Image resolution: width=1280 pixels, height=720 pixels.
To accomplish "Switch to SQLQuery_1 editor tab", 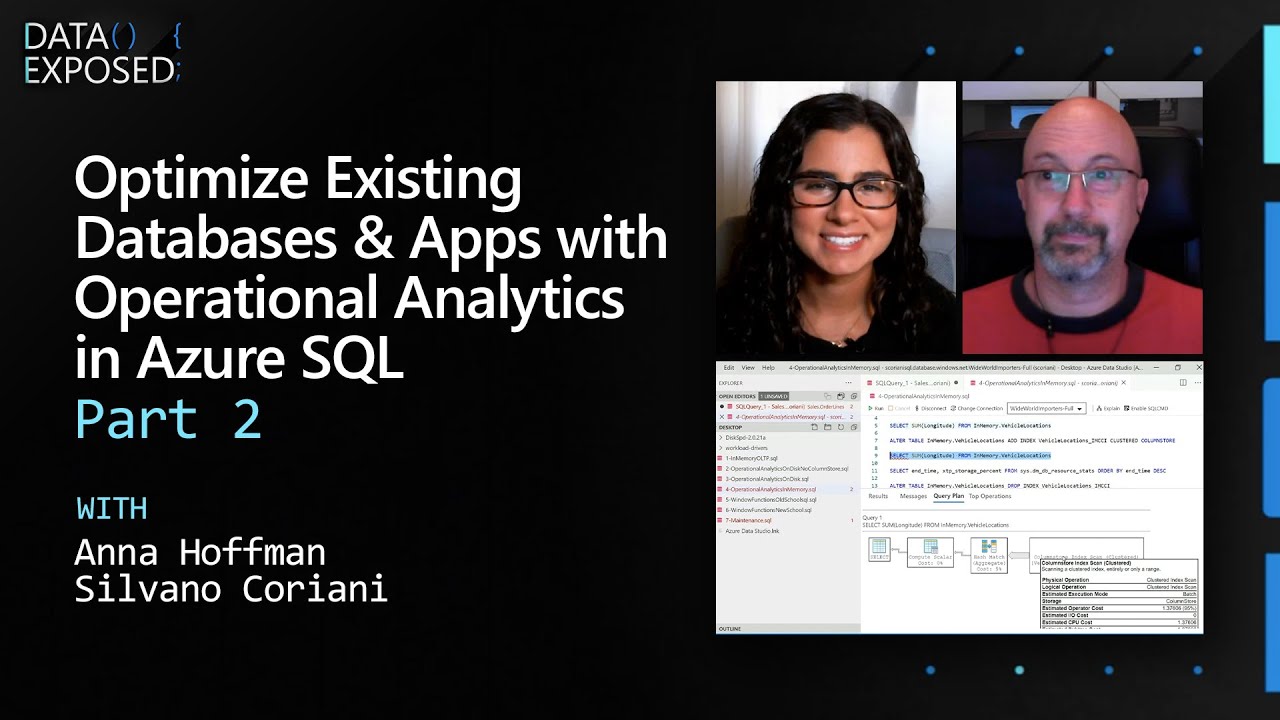I will pos(912,383).
